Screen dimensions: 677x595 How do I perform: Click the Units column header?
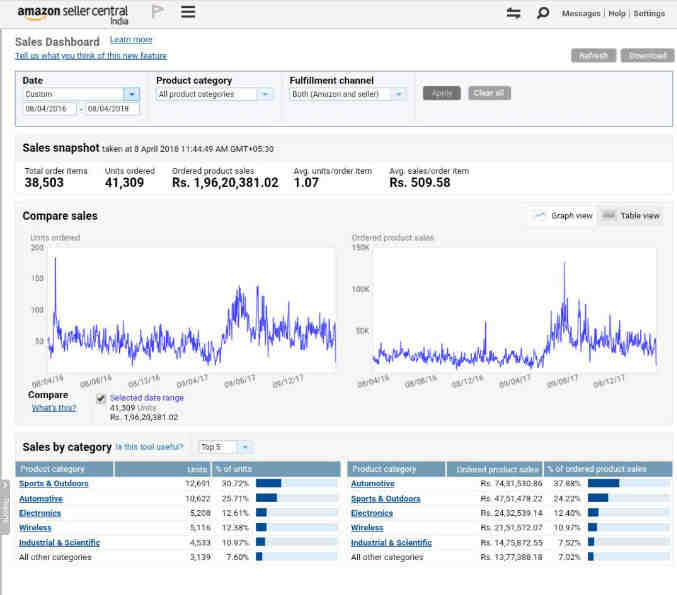162,469
